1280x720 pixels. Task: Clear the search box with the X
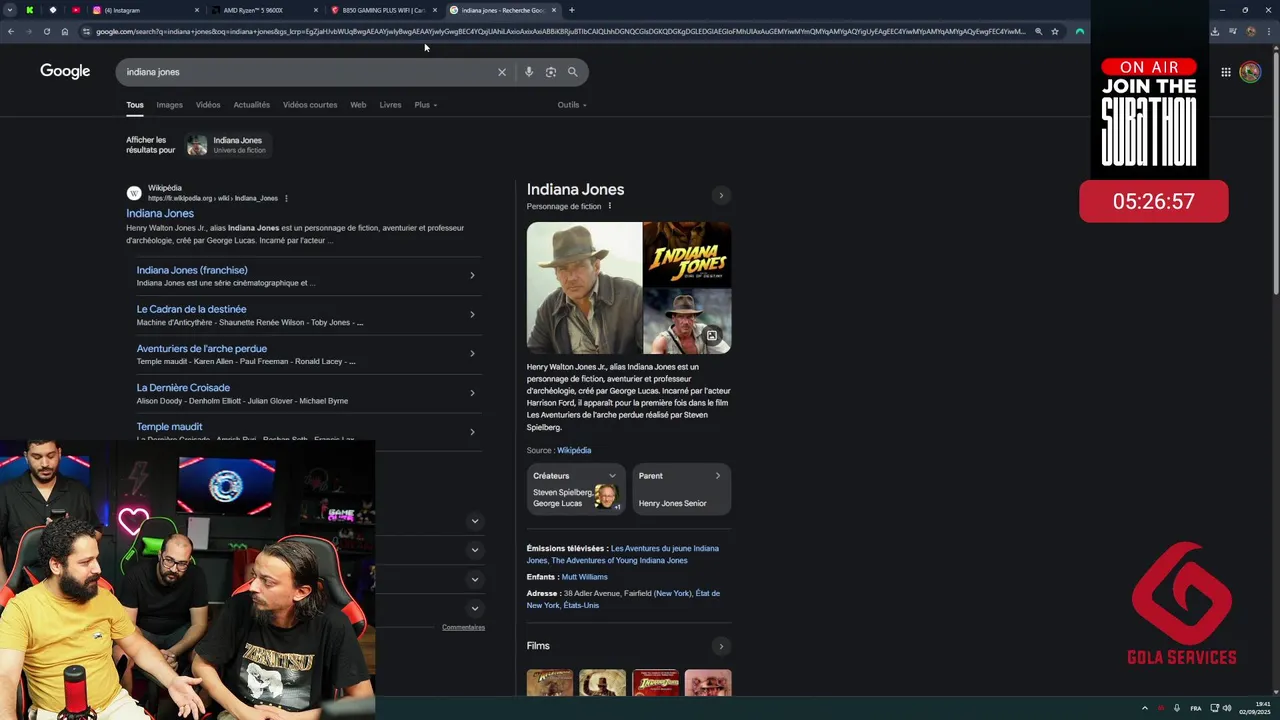[502, 72]
